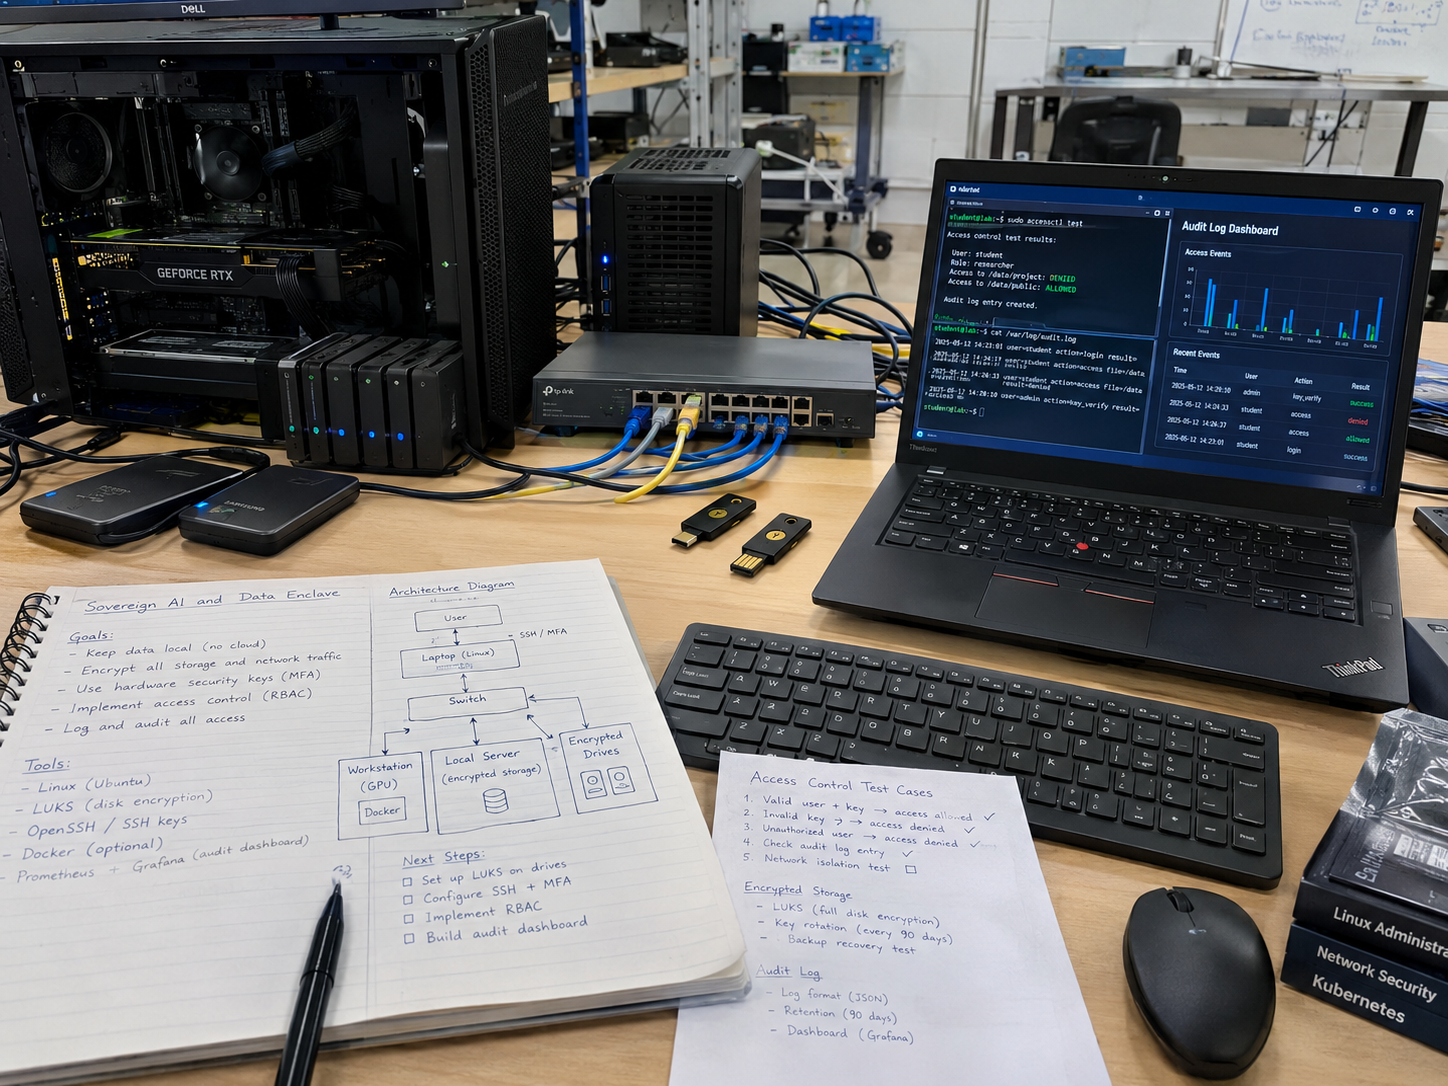Click the red 'denied' result cell
The image size is (1448, 1086).
pyautogui.click(x=1358, y=421)
